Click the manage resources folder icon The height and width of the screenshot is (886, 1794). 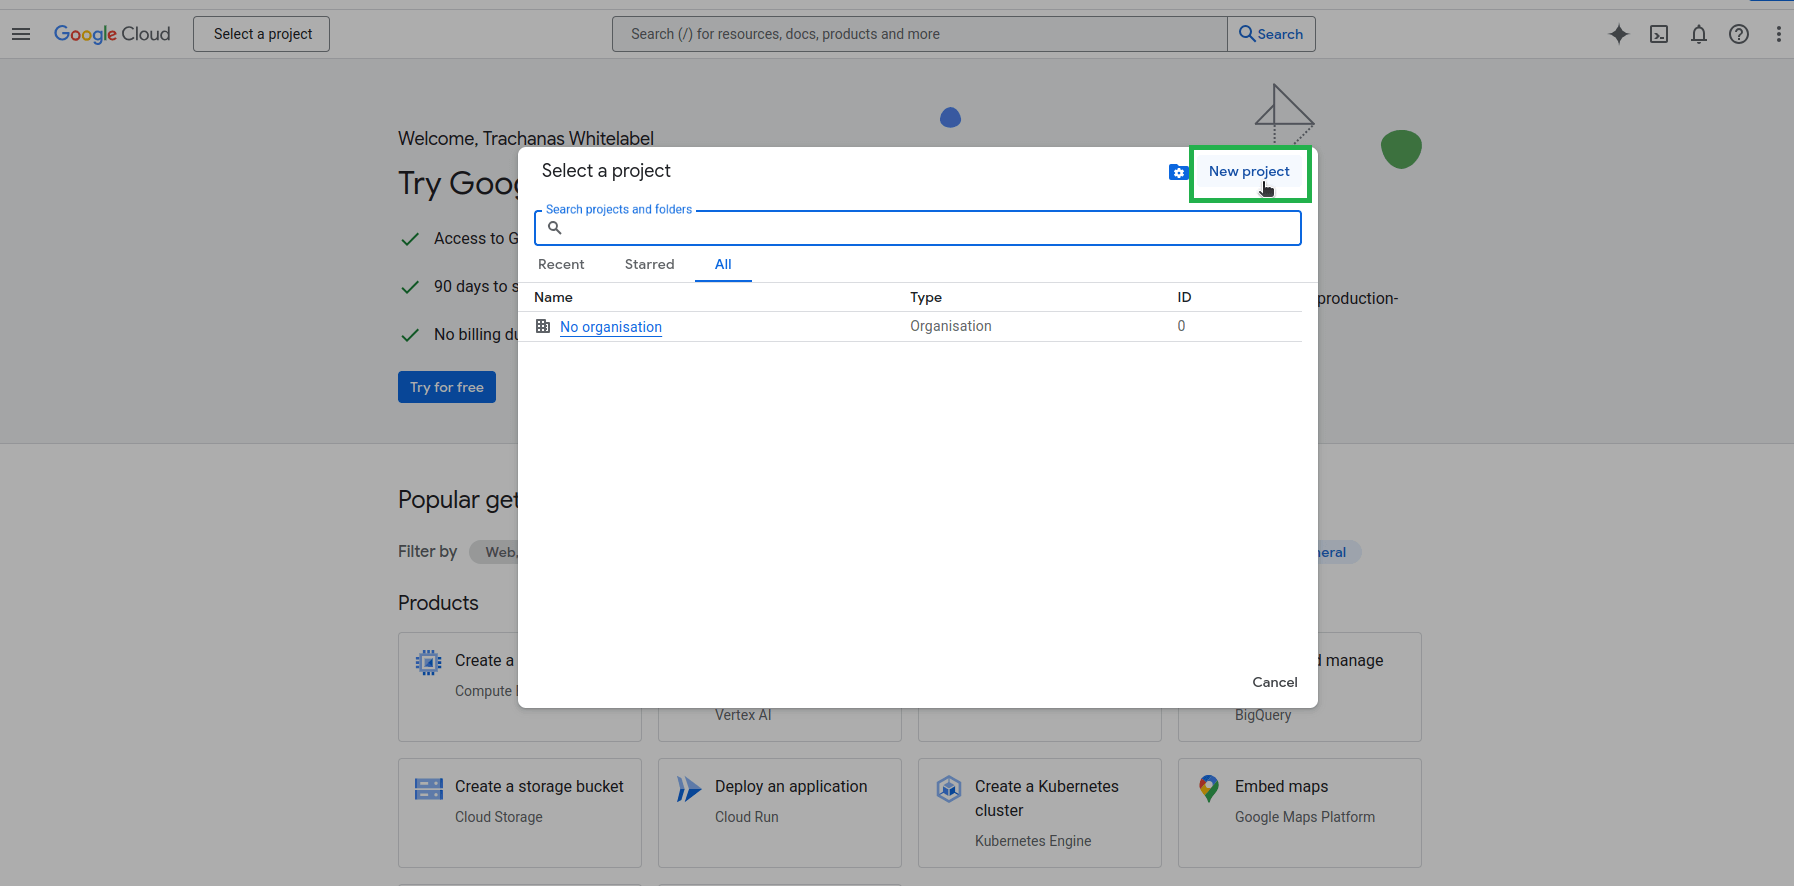pos(1178,172)
